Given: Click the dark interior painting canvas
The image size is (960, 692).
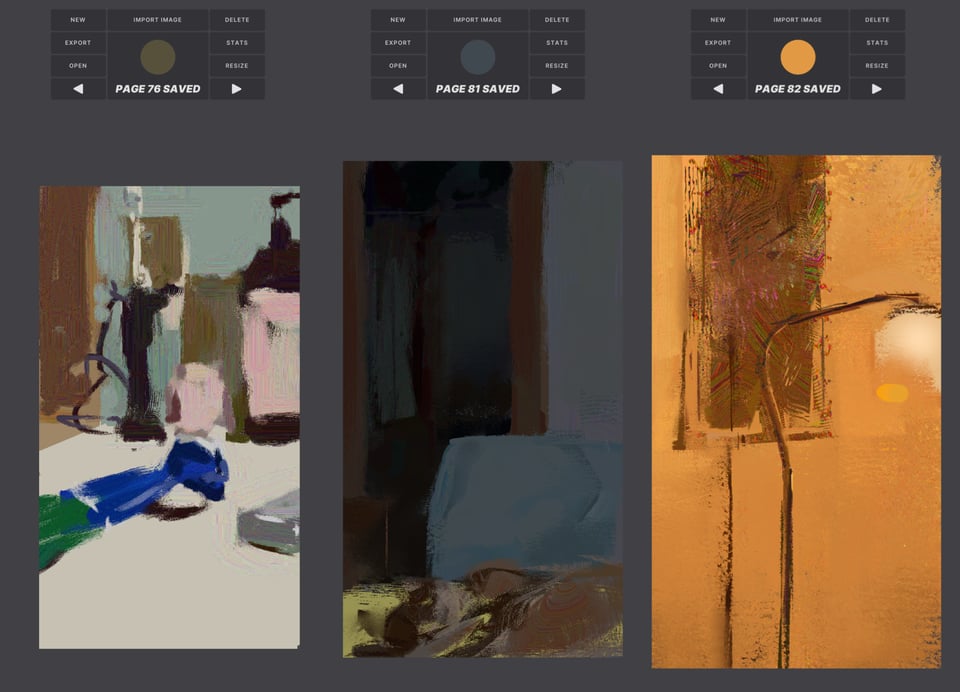Looking at the screenshot, I should [482, 409].
